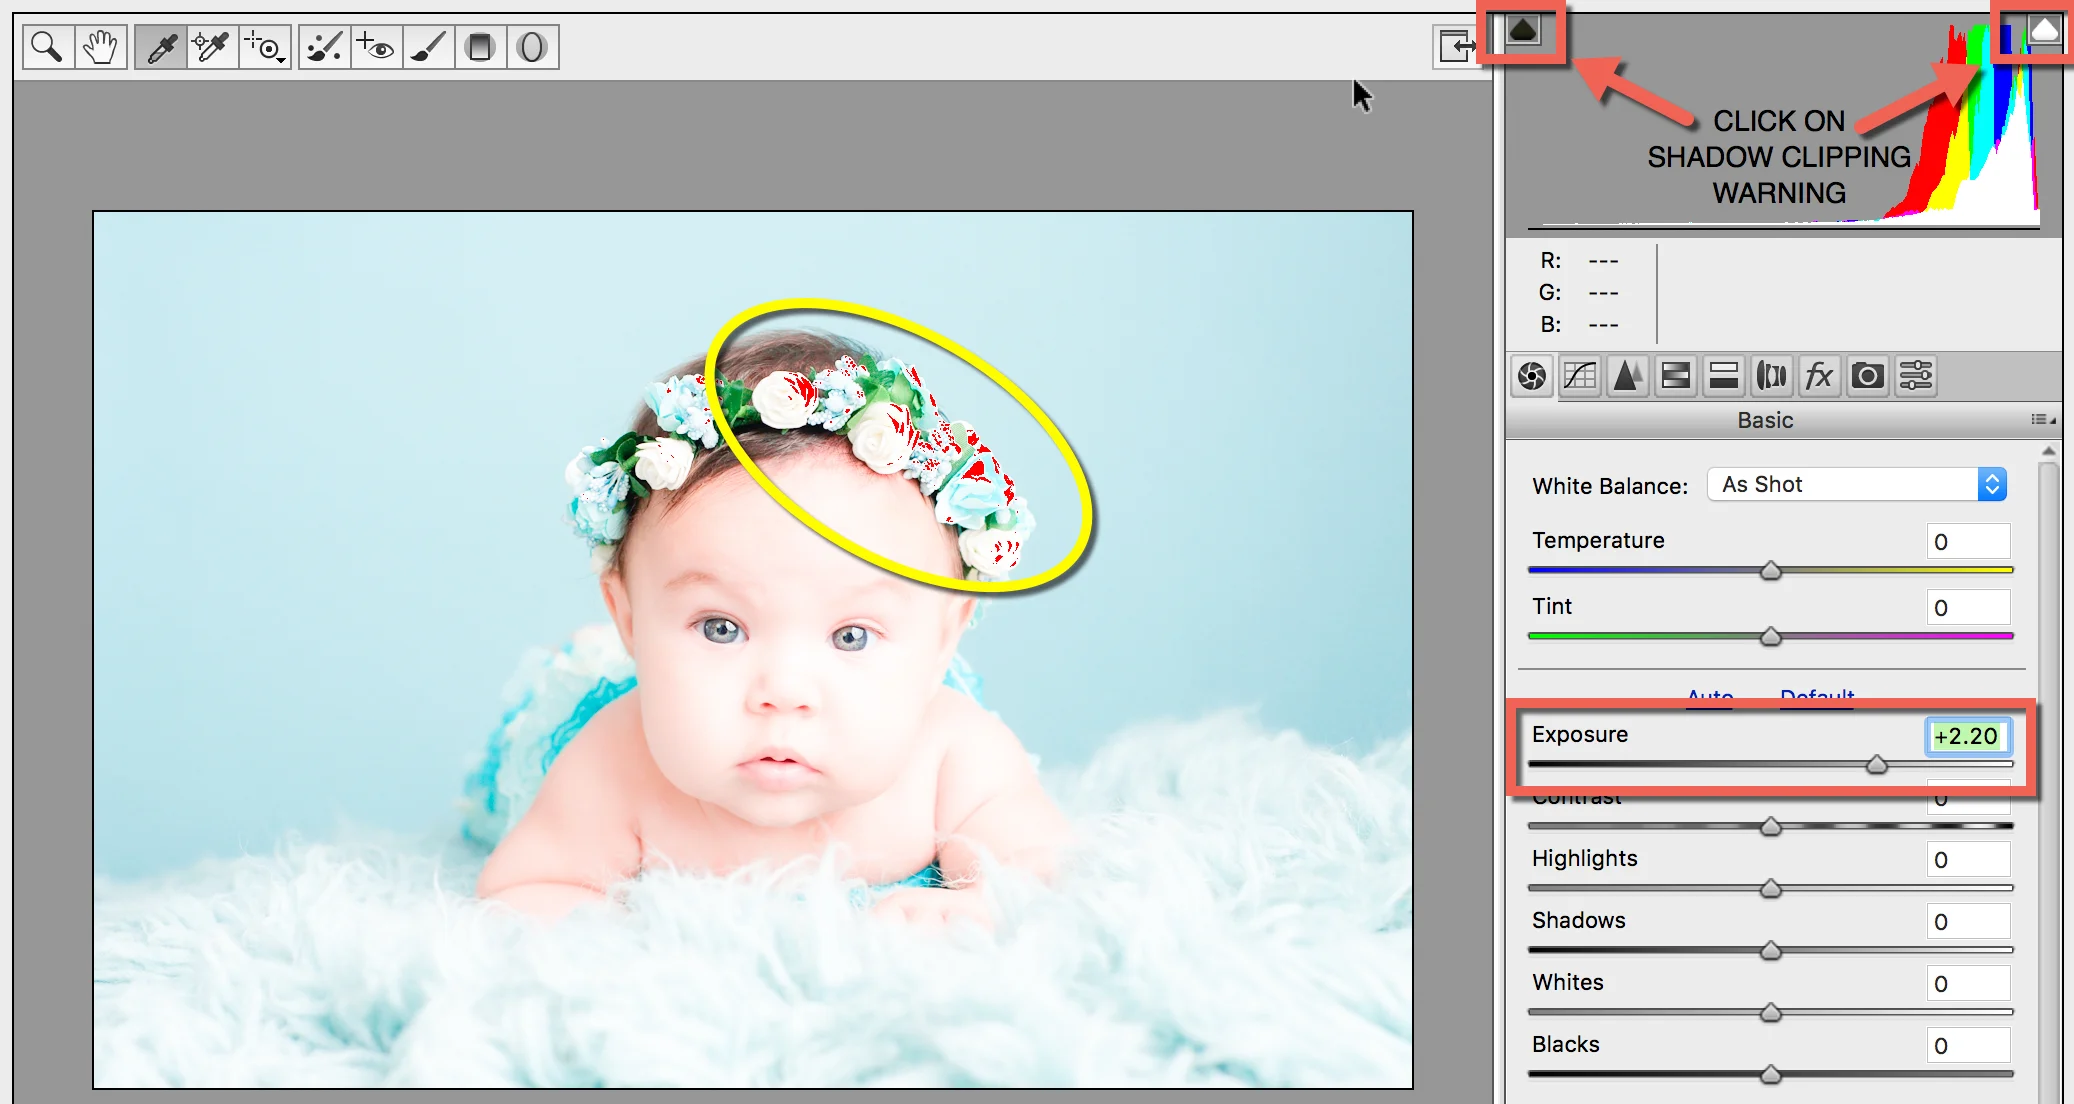The image size is (2074, 1104).
Task: Select the Spot Removal tool
Action: point(324,46)
